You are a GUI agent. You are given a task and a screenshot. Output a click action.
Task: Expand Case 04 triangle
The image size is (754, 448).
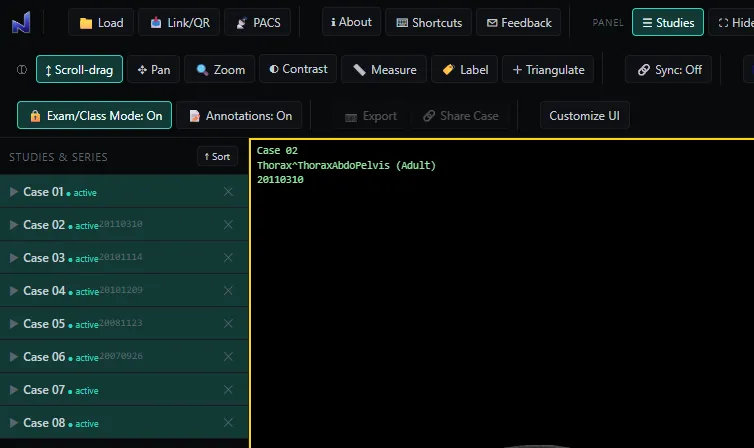[x=14, y=291]
